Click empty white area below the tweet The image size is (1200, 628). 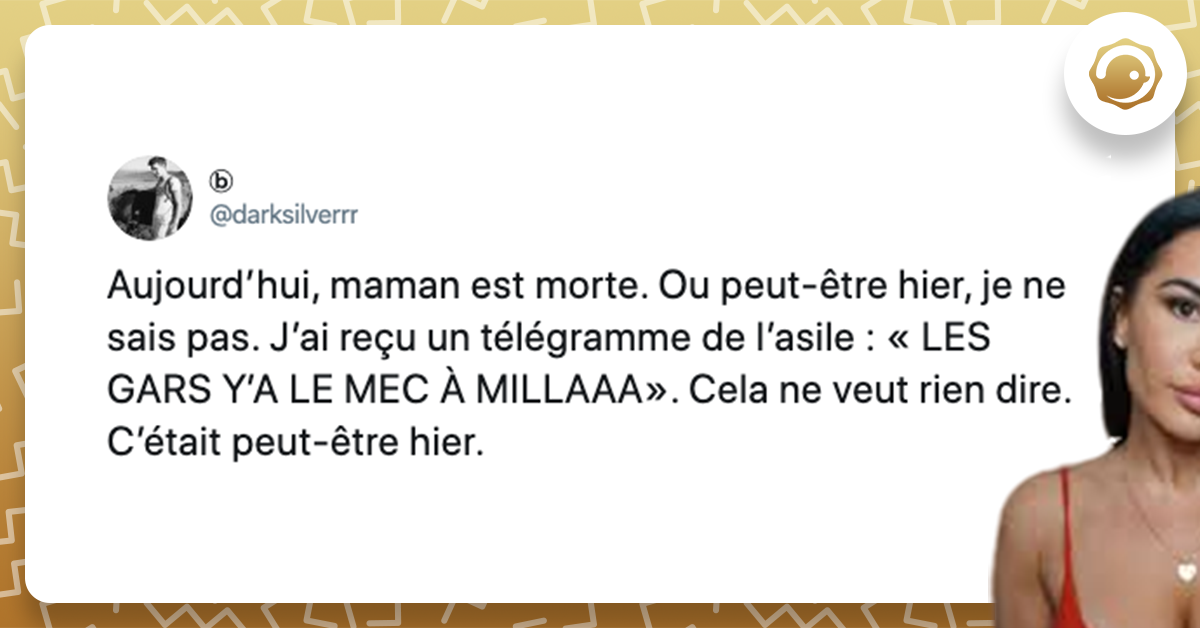tap(500, 530)
